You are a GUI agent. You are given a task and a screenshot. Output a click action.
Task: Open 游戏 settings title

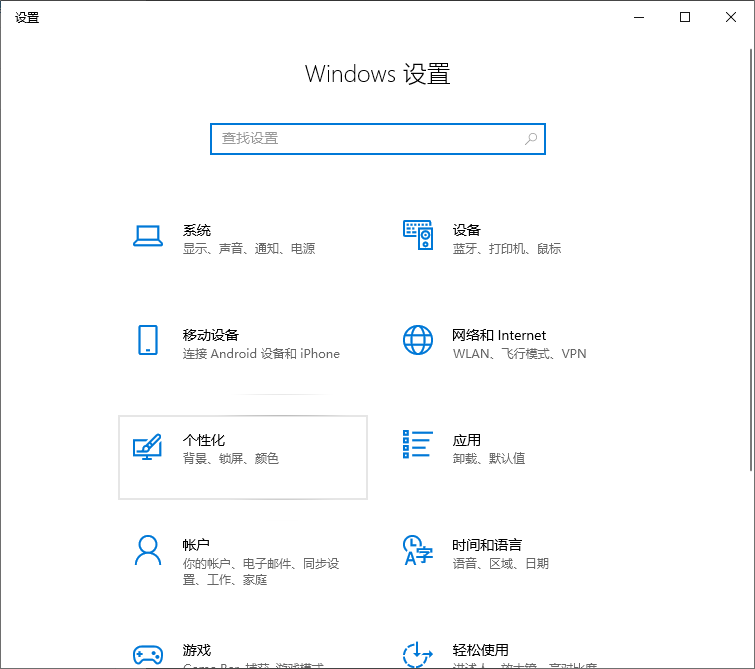[196, 650]
